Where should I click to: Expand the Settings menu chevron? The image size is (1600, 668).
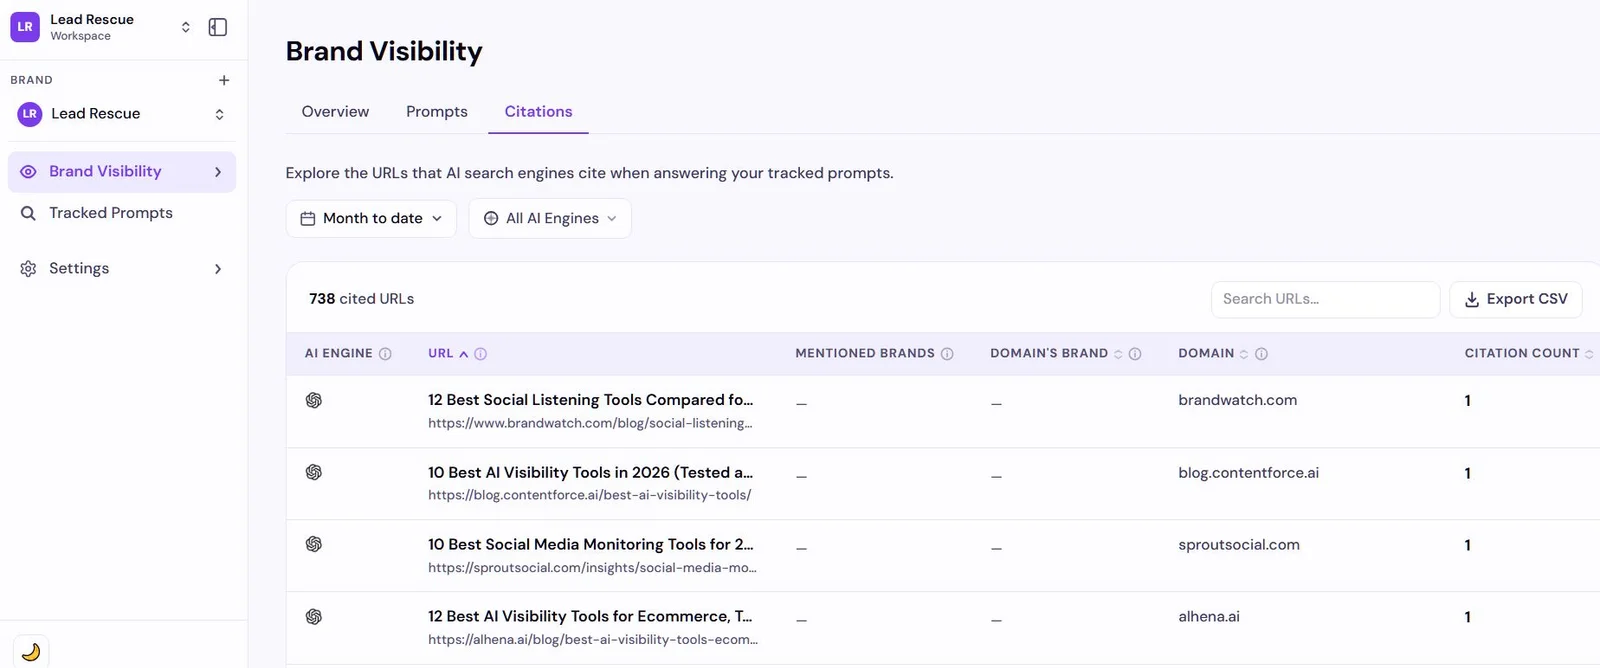coord(218,269)
